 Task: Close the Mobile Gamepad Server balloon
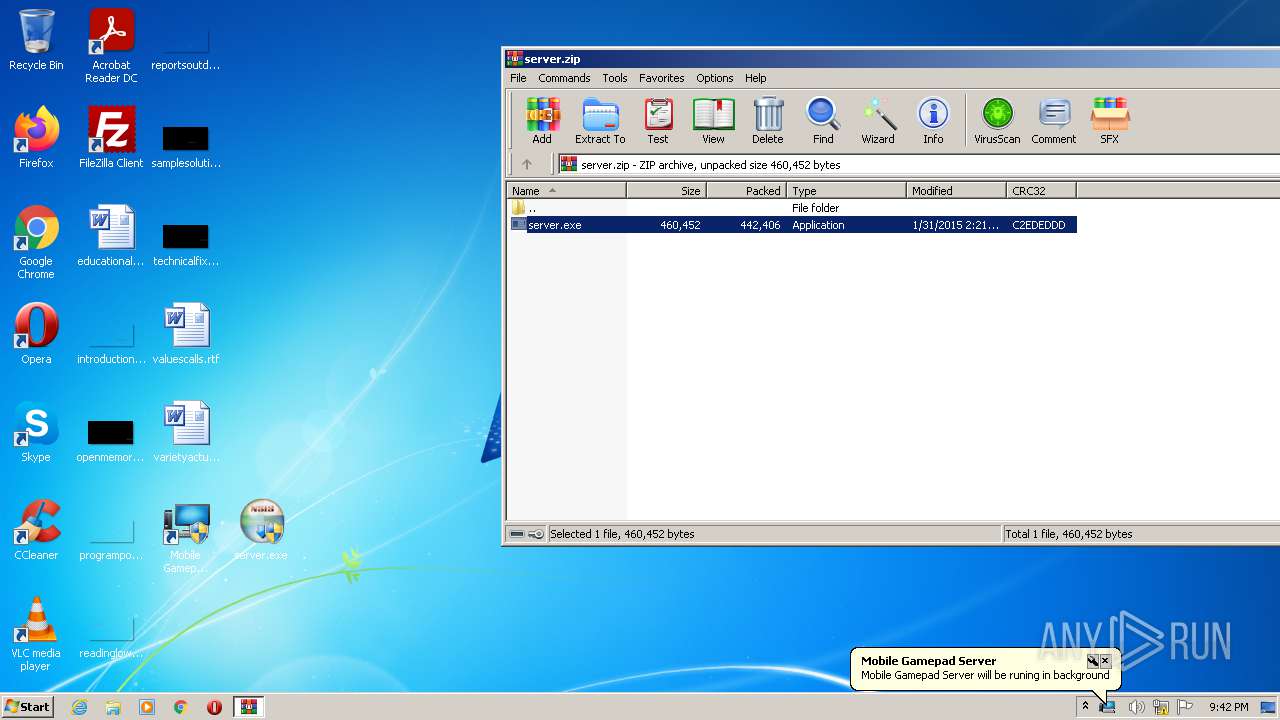click(1105, 661)
